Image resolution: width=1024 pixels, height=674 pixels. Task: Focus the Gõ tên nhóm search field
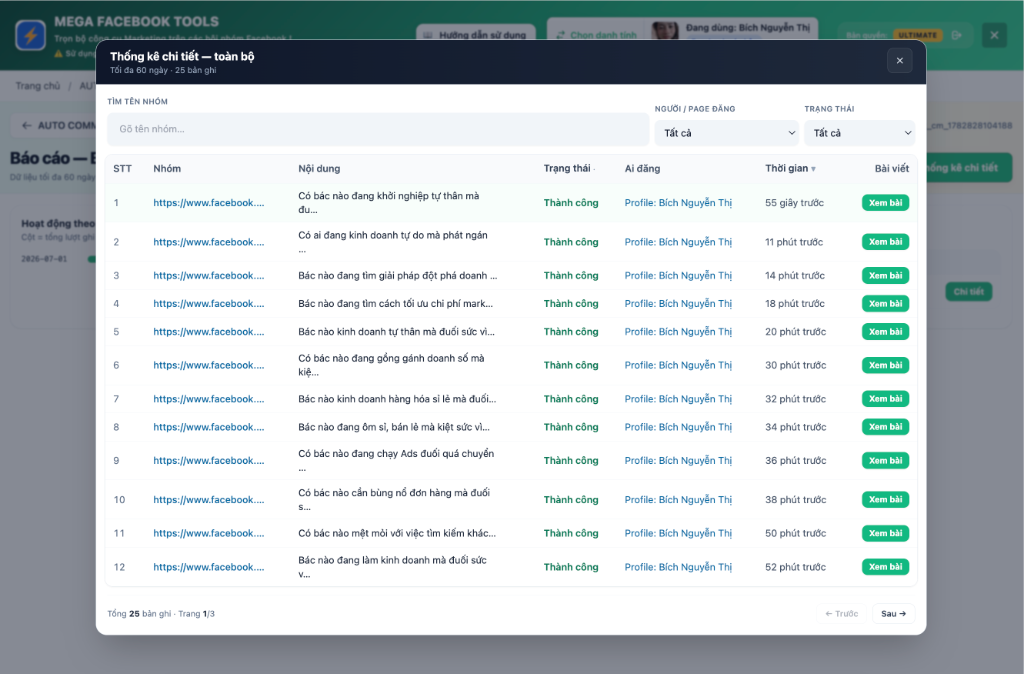pos(378,129)
